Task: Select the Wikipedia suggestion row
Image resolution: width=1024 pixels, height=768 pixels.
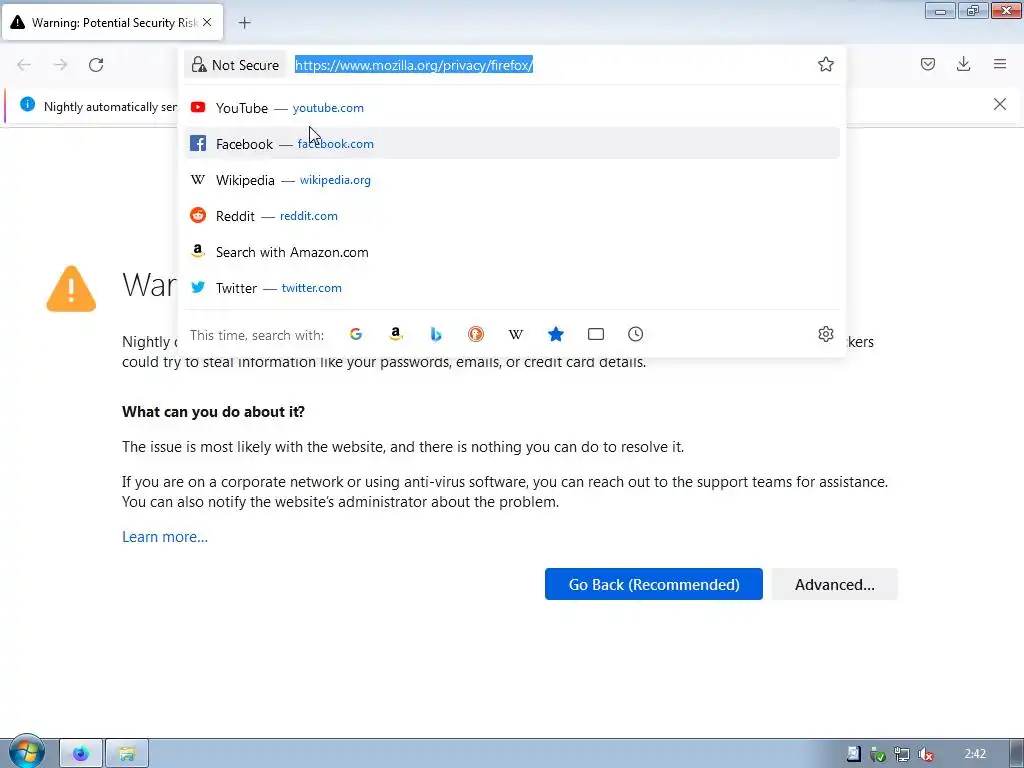Action: click(512, 180)
